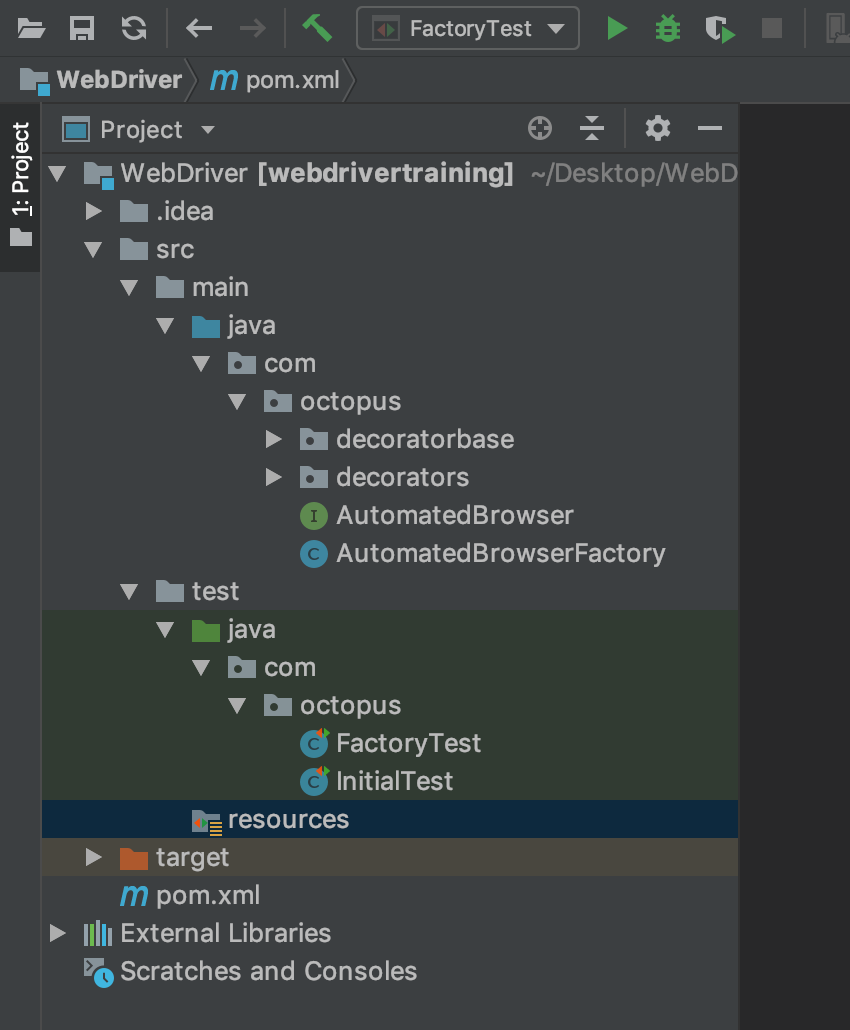Synchronize files with the refresh icon
Screen dimensions: 850x1030
click(x=134, y=28)
